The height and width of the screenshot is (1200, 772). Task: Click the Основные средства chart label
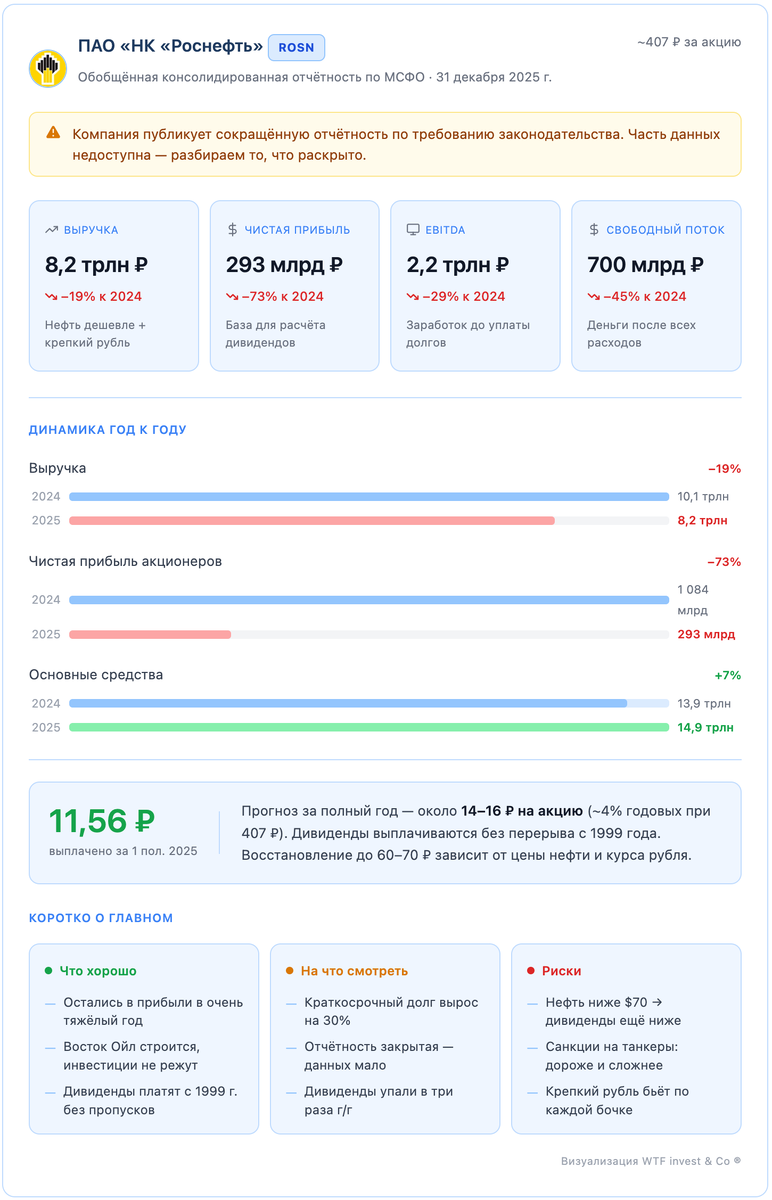(96, 676)
